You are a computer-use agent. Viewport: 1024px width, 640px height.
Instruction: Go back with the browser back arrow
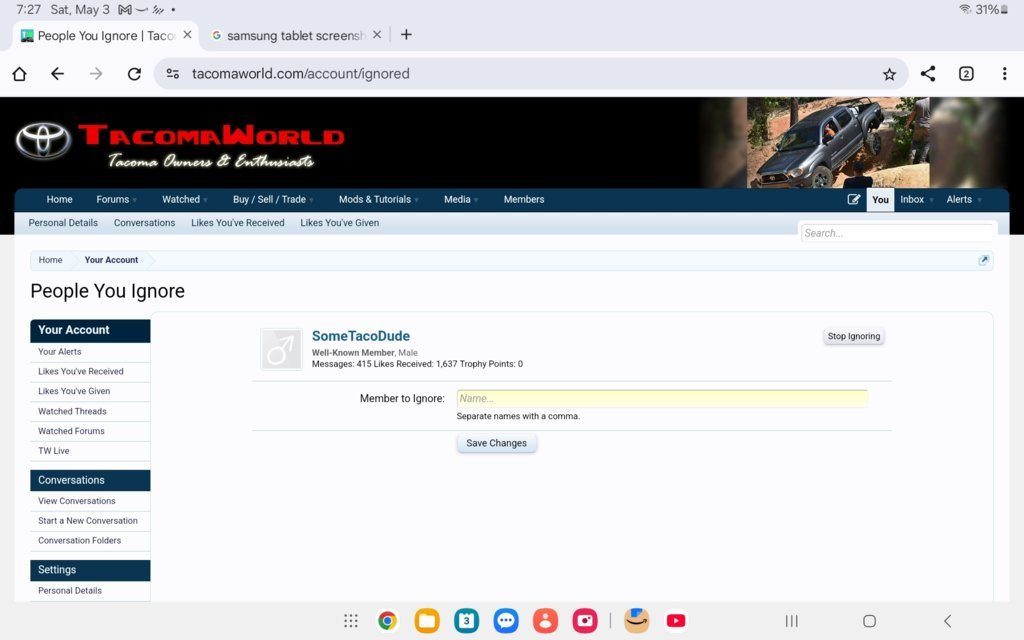pos(57,74)
